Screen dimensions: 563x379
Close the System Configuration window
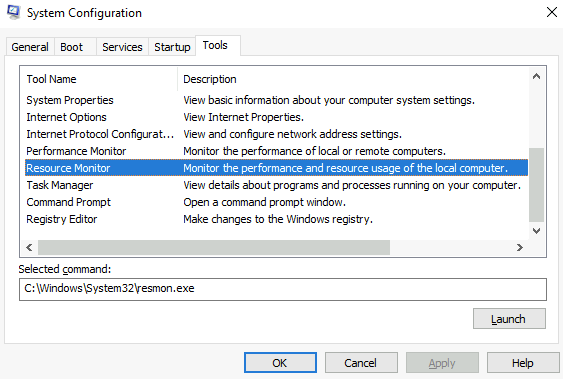pos(552,12)
